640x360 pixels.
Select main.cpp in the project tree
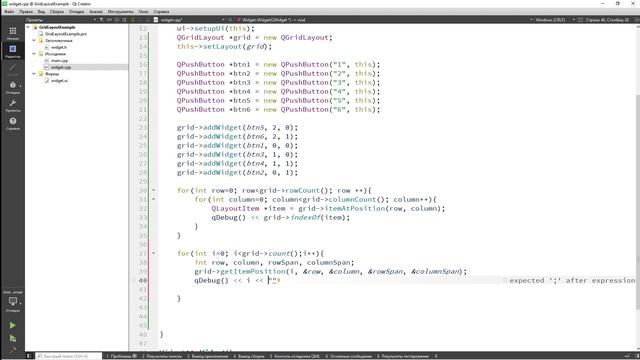60,60
